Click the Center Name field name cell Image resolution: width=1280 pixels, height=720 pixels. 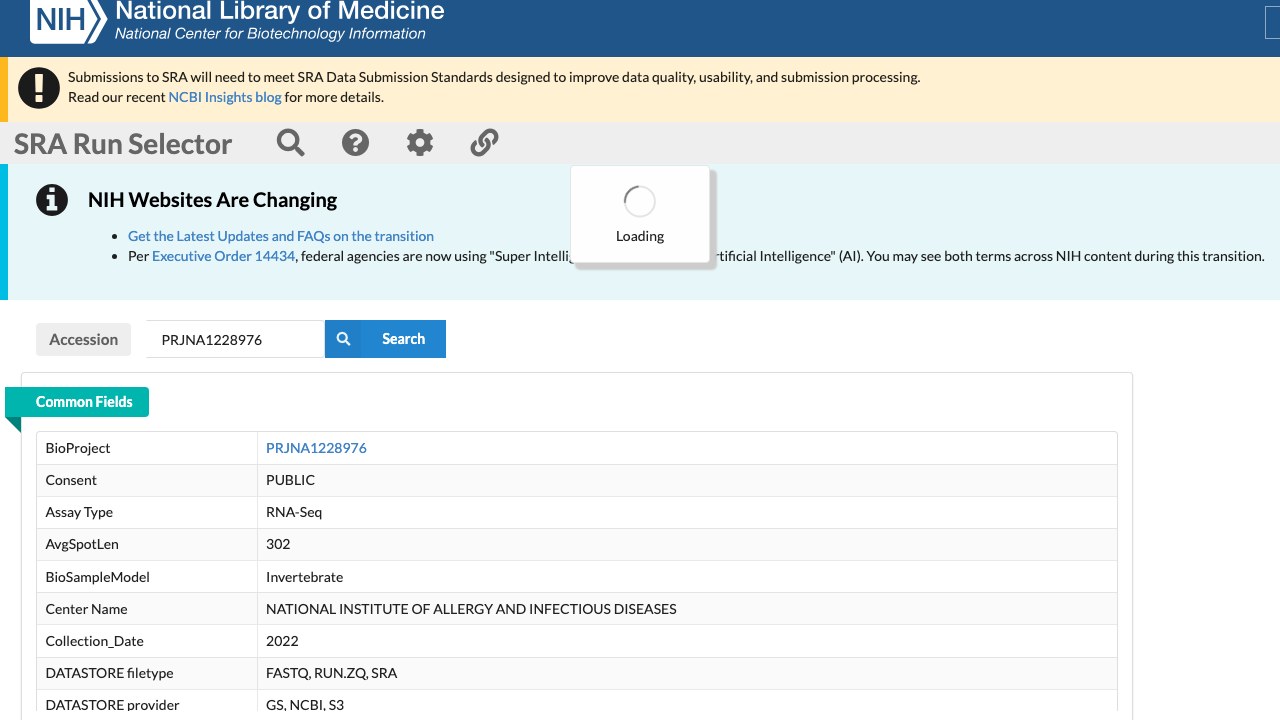point(147,609)
